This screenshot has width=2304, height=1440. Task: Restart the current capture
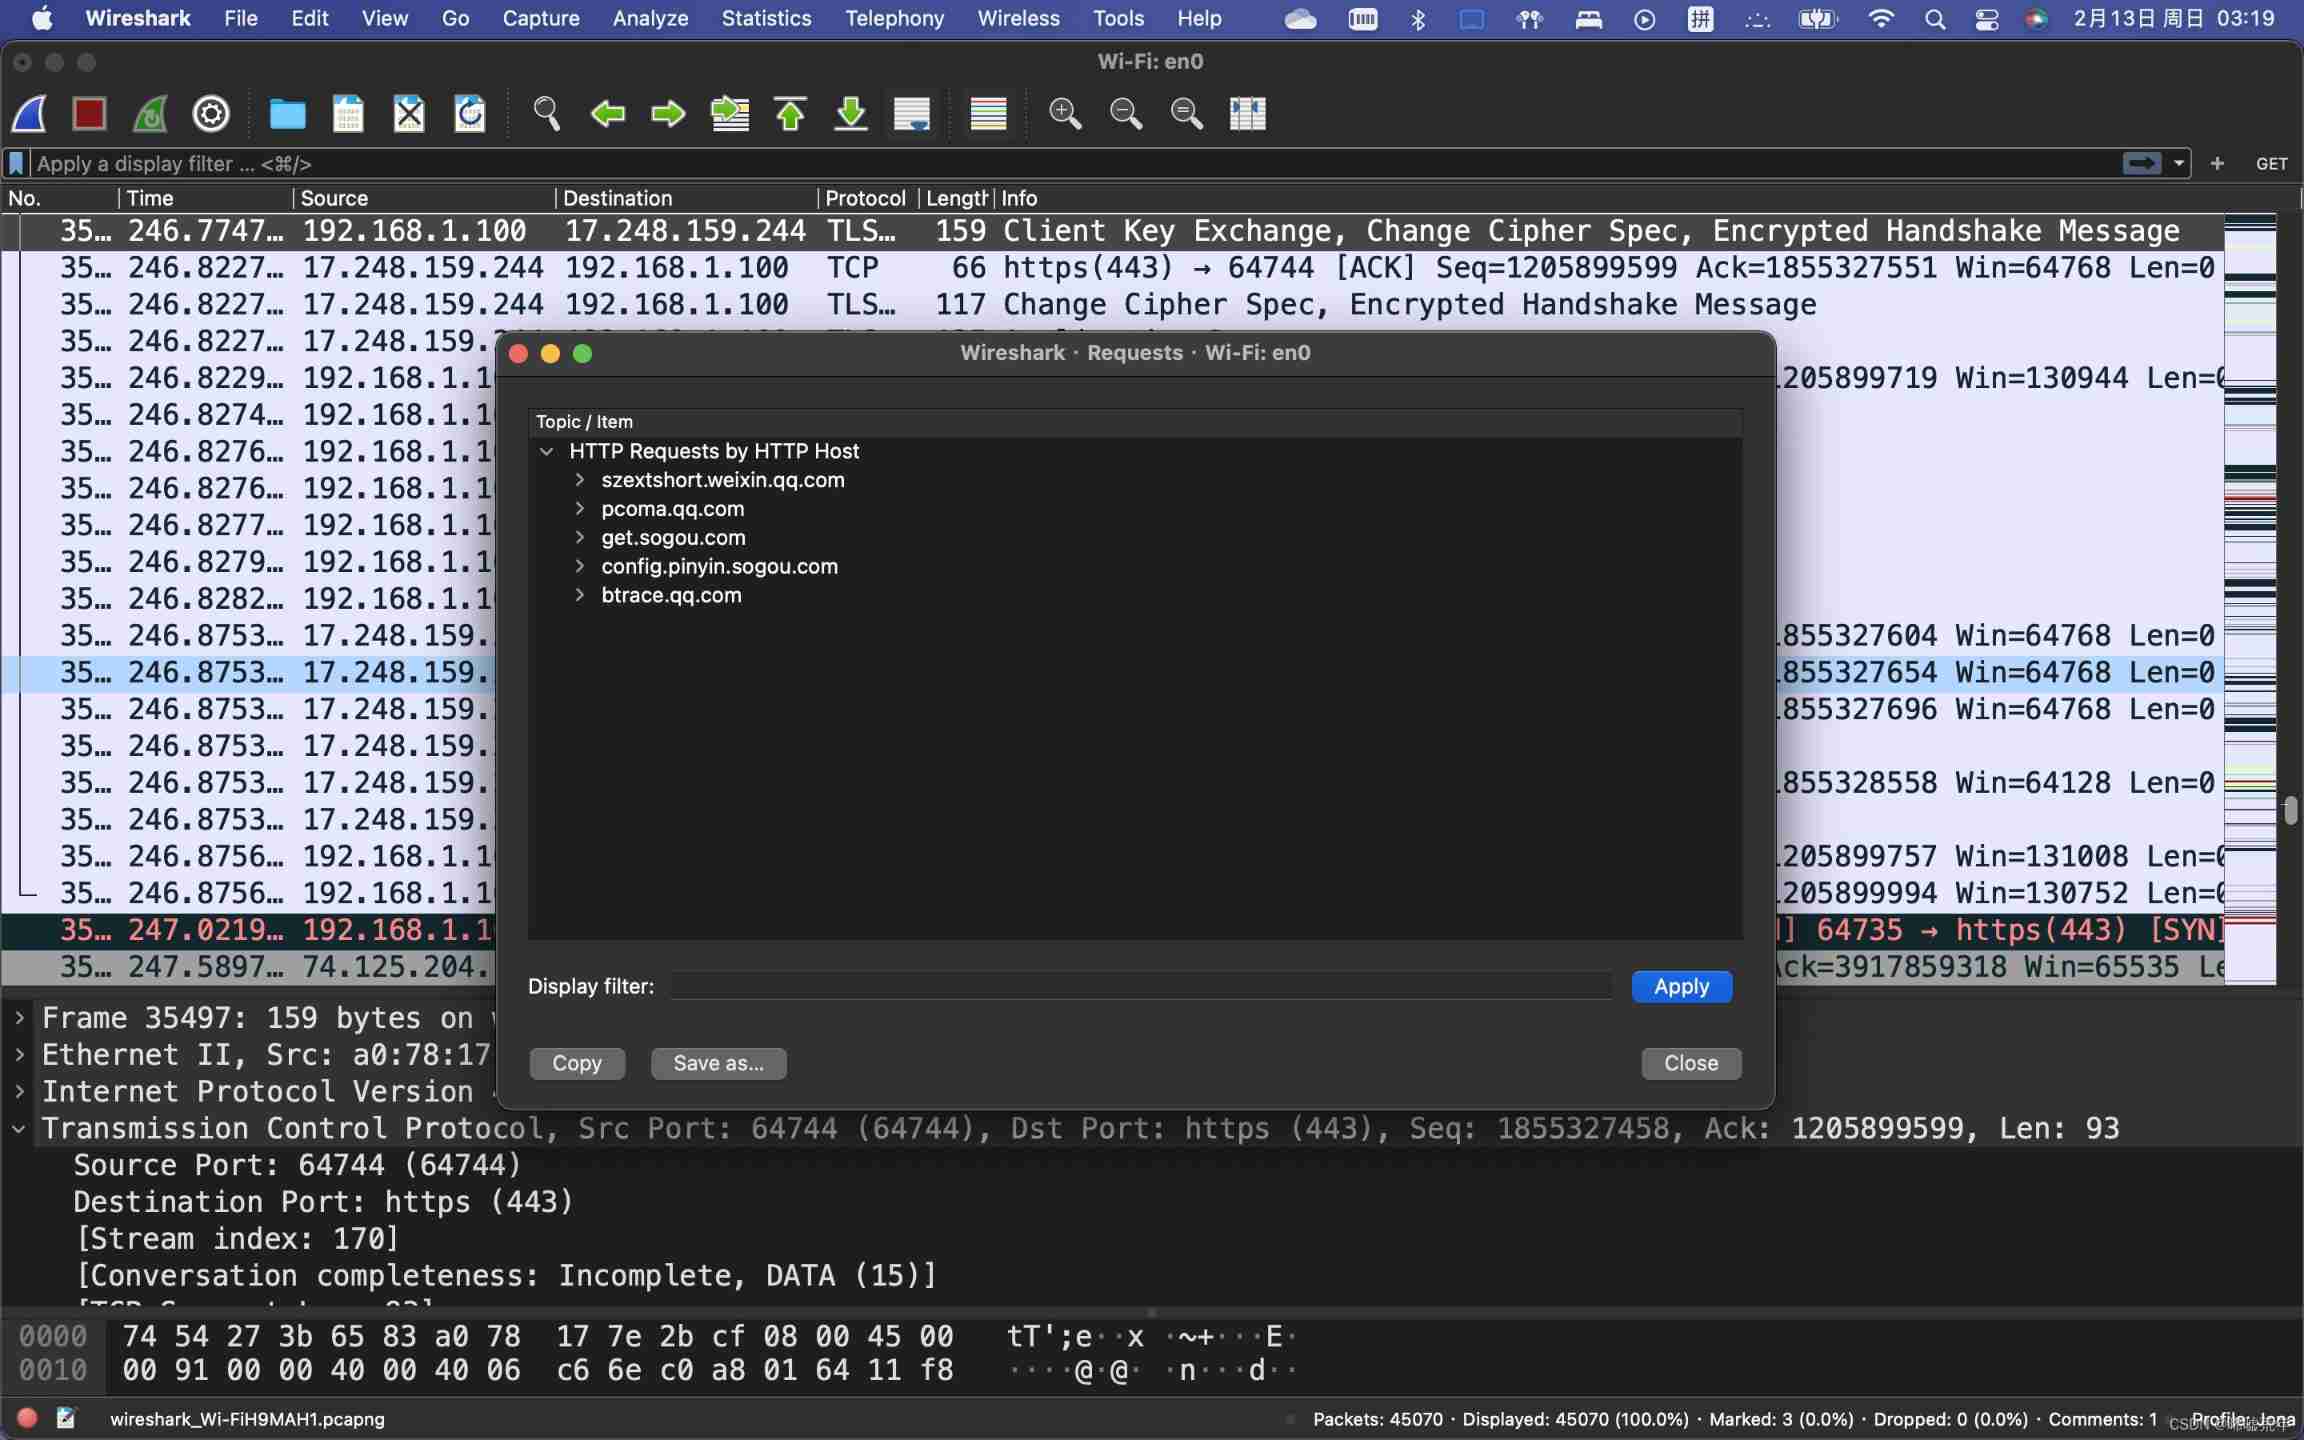(x=150, y=114)
